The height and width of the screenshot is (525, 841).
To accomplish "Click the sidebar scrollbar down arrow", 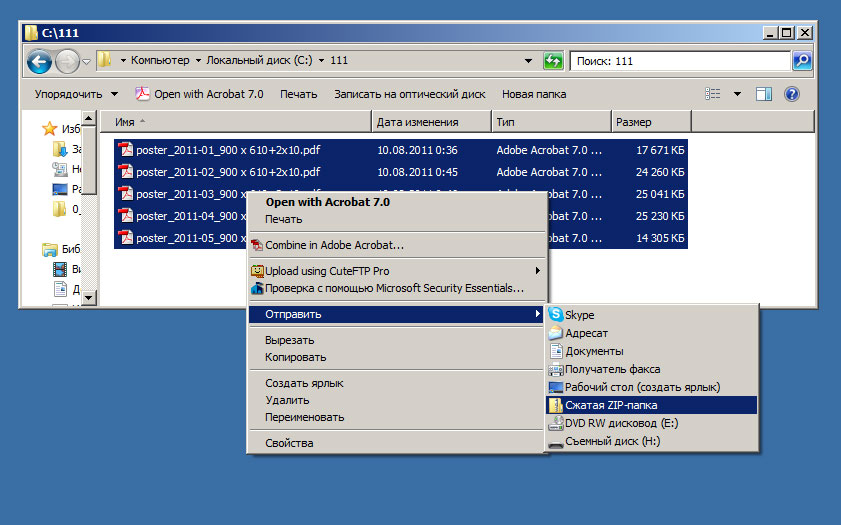I will (x=89, y=297).
